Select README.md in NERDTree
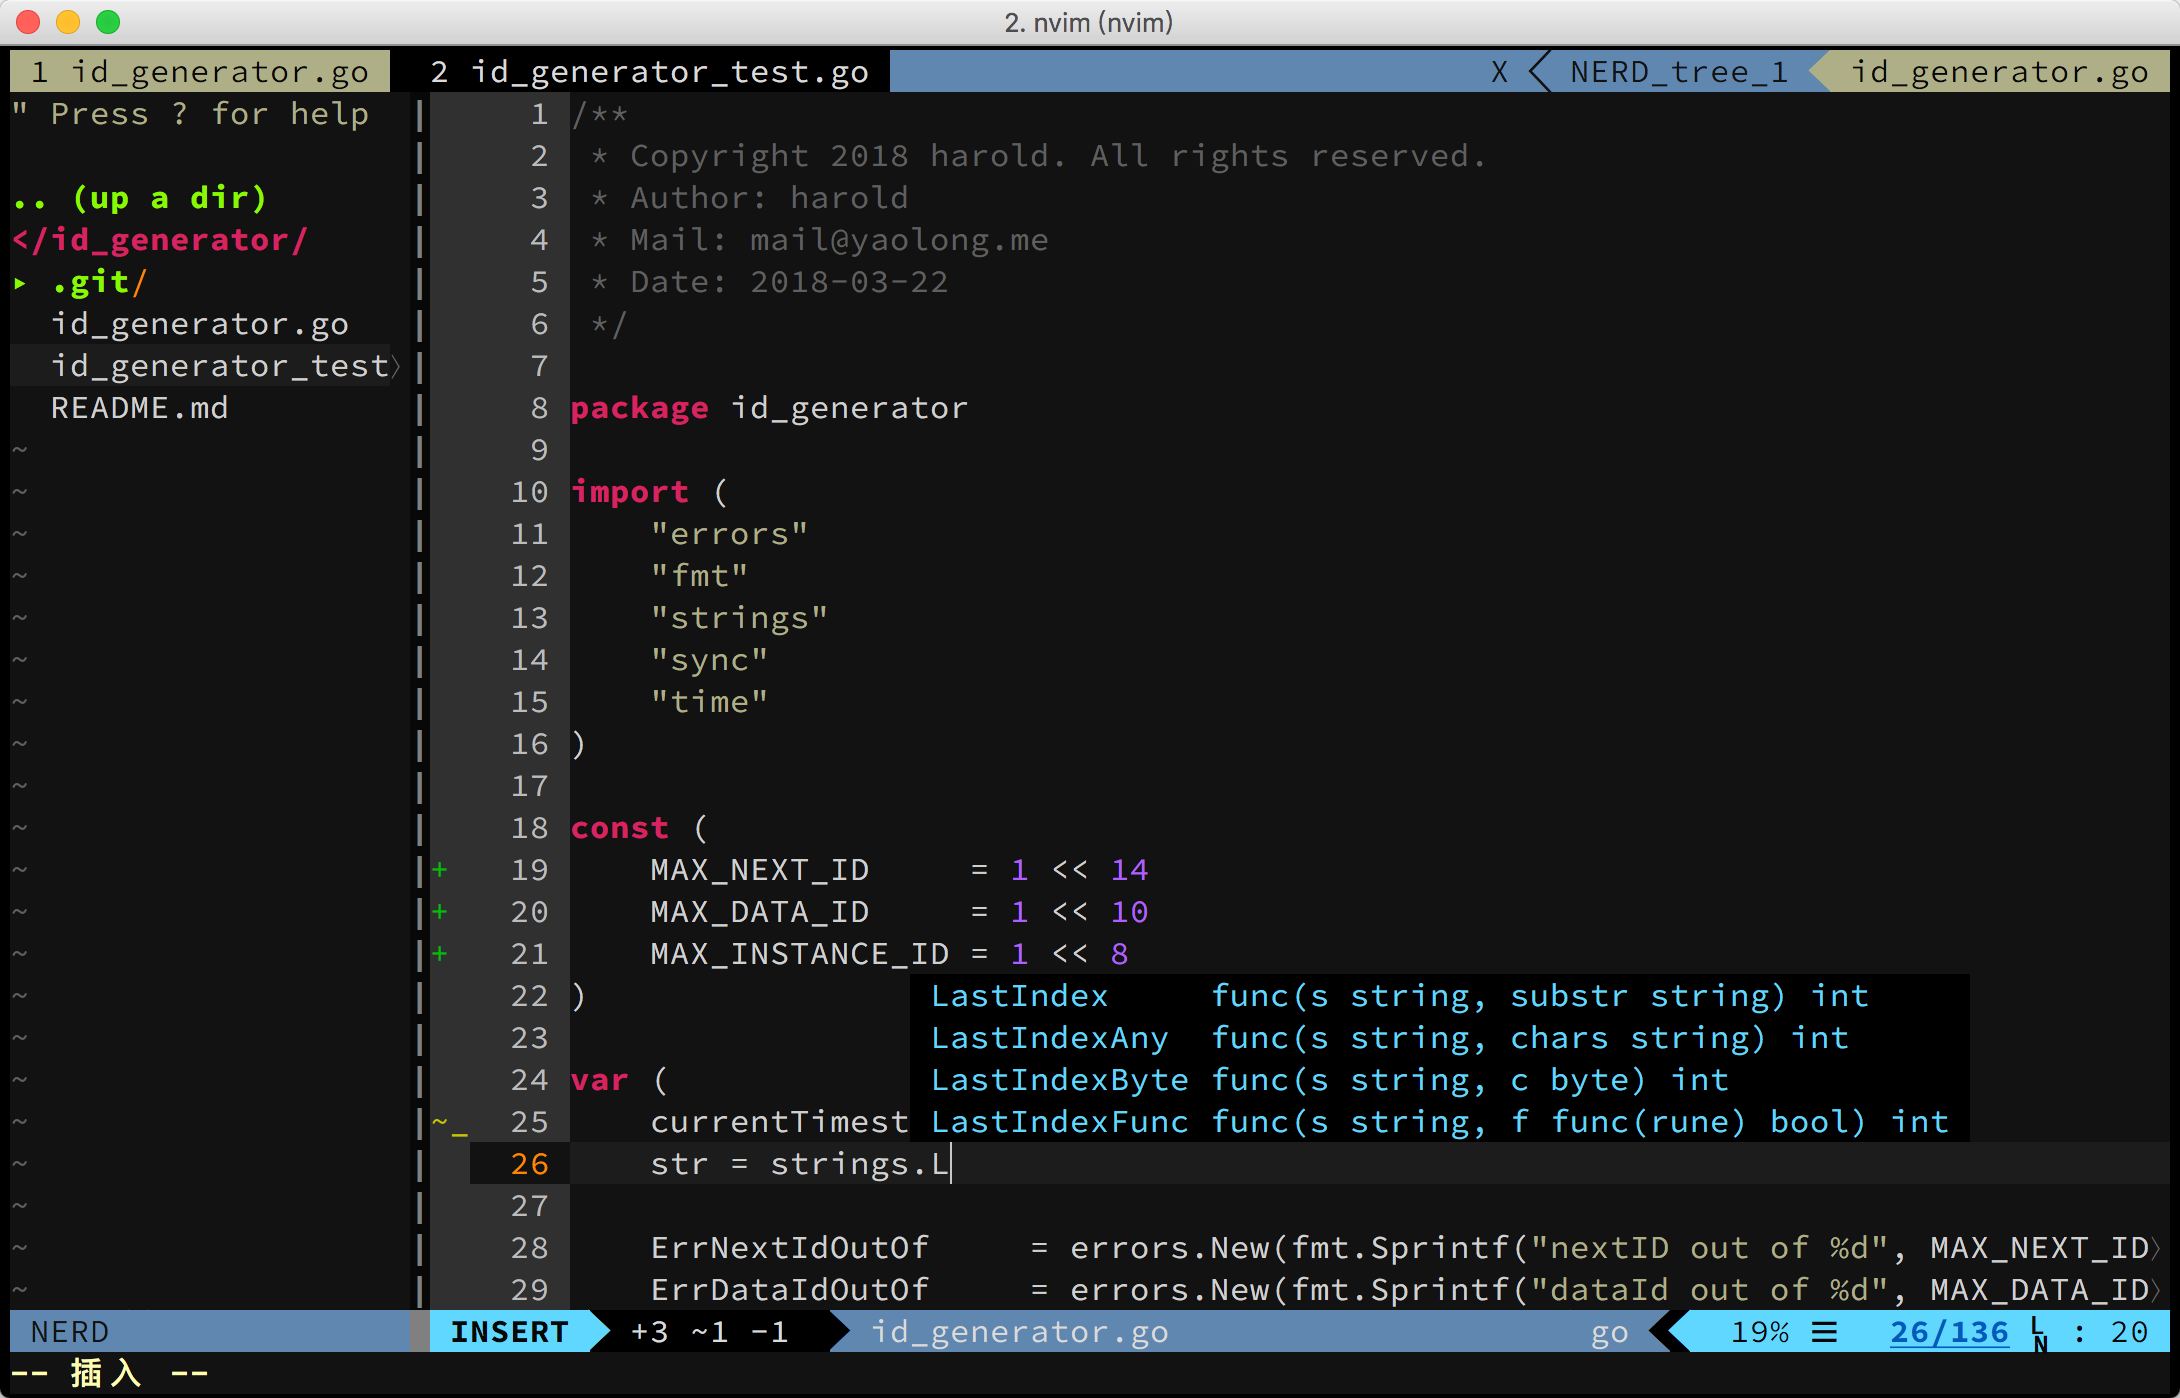This screenshot has height=1398, width=2180. 139,409
